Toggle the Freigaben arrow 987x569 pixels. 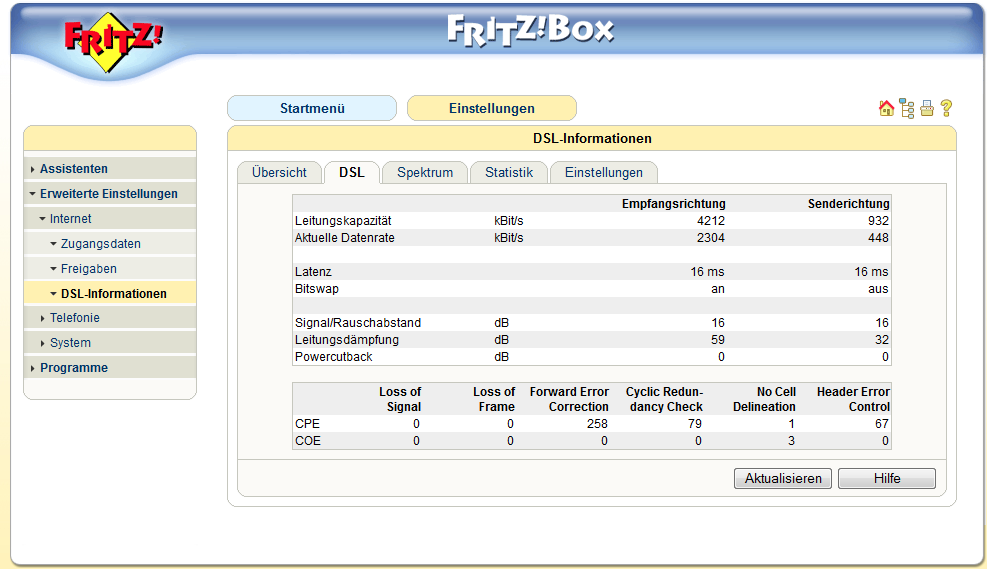coord(54,269)
